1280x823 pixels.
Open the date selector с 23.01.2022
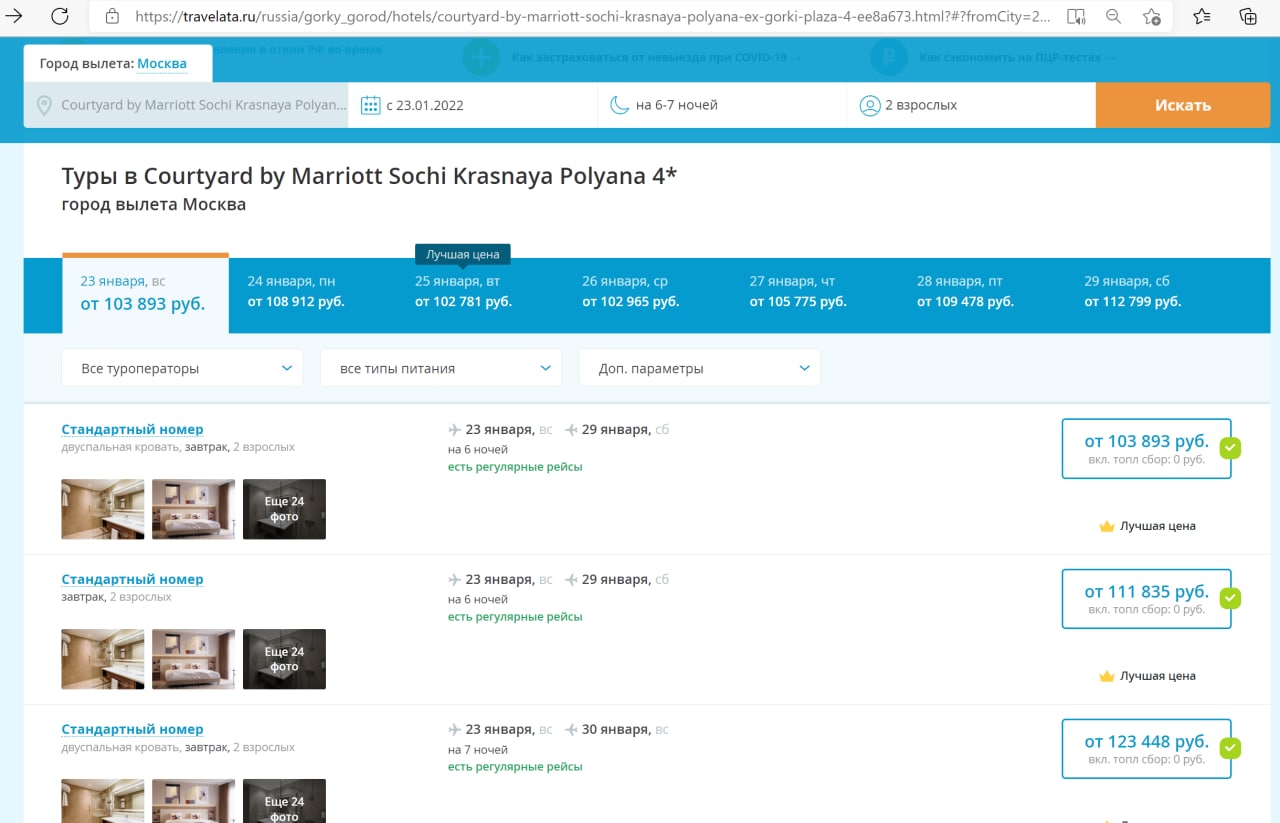pos(473,105)
